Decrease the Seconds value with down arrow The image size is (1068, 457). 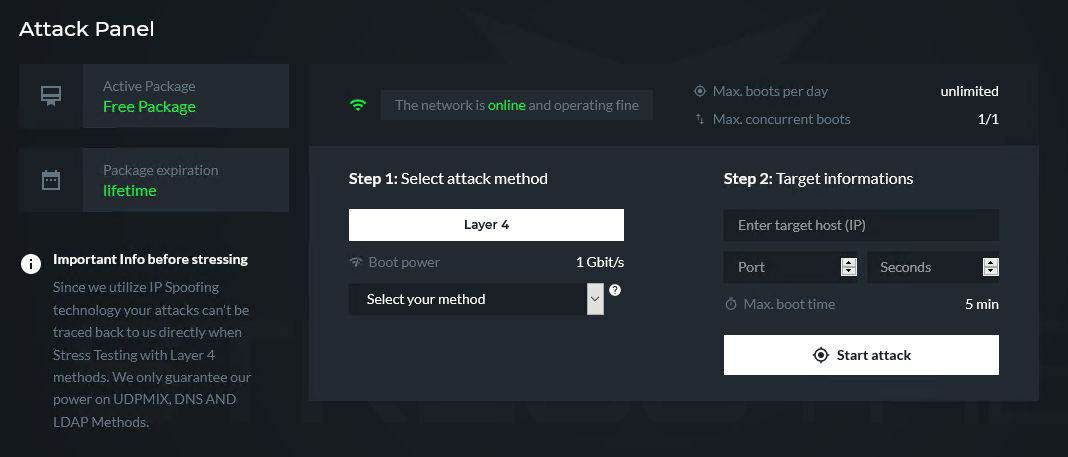tap(991, 272)
